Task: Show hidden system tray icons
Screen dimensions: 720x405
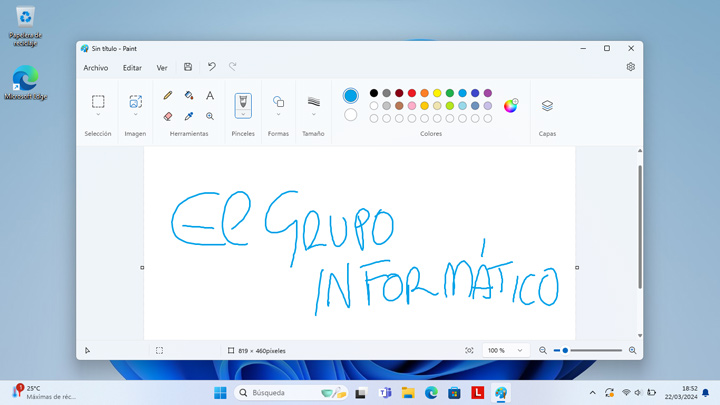Action: 592,393
